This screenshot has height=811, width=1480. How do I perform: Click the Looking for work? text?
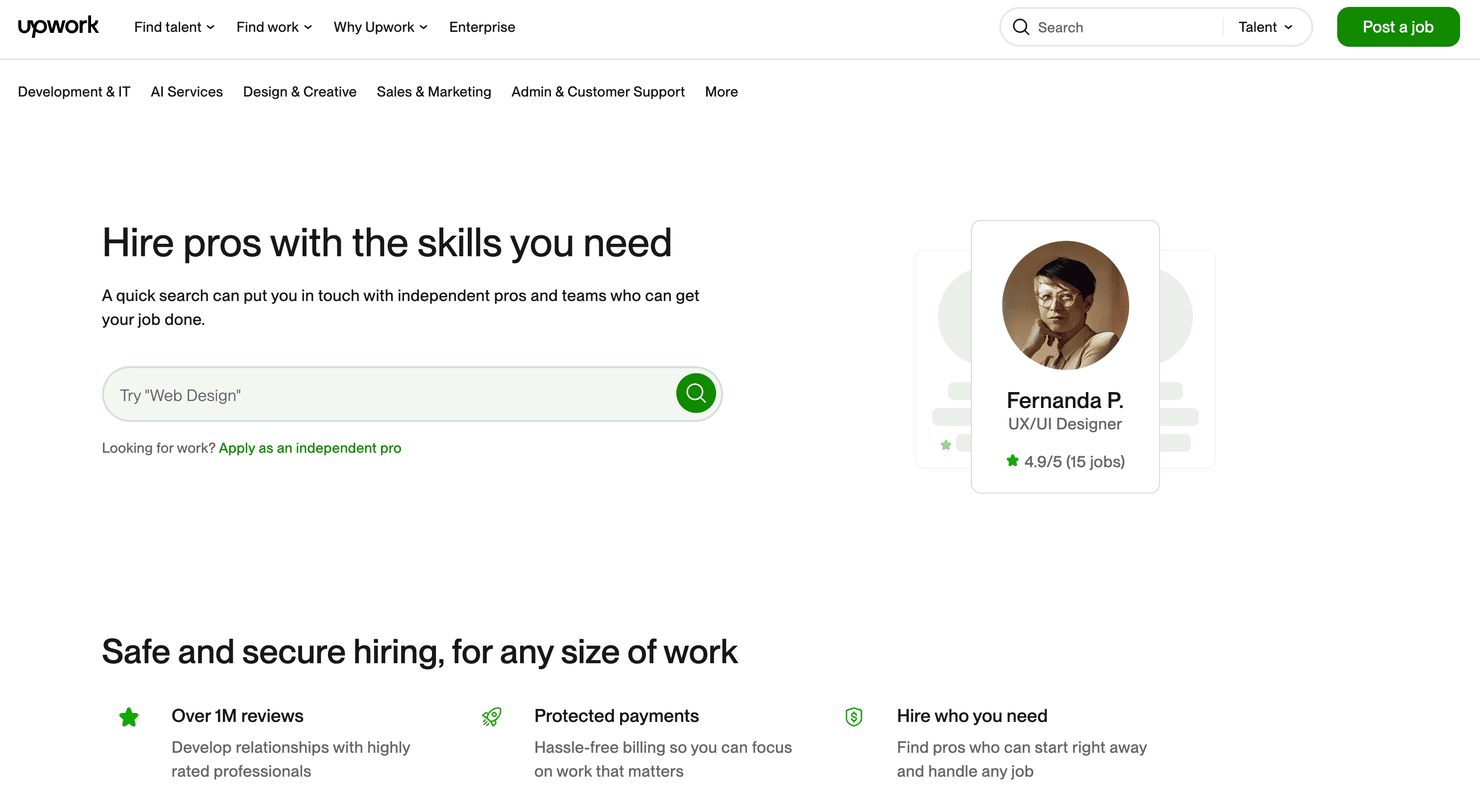[159, 448]
